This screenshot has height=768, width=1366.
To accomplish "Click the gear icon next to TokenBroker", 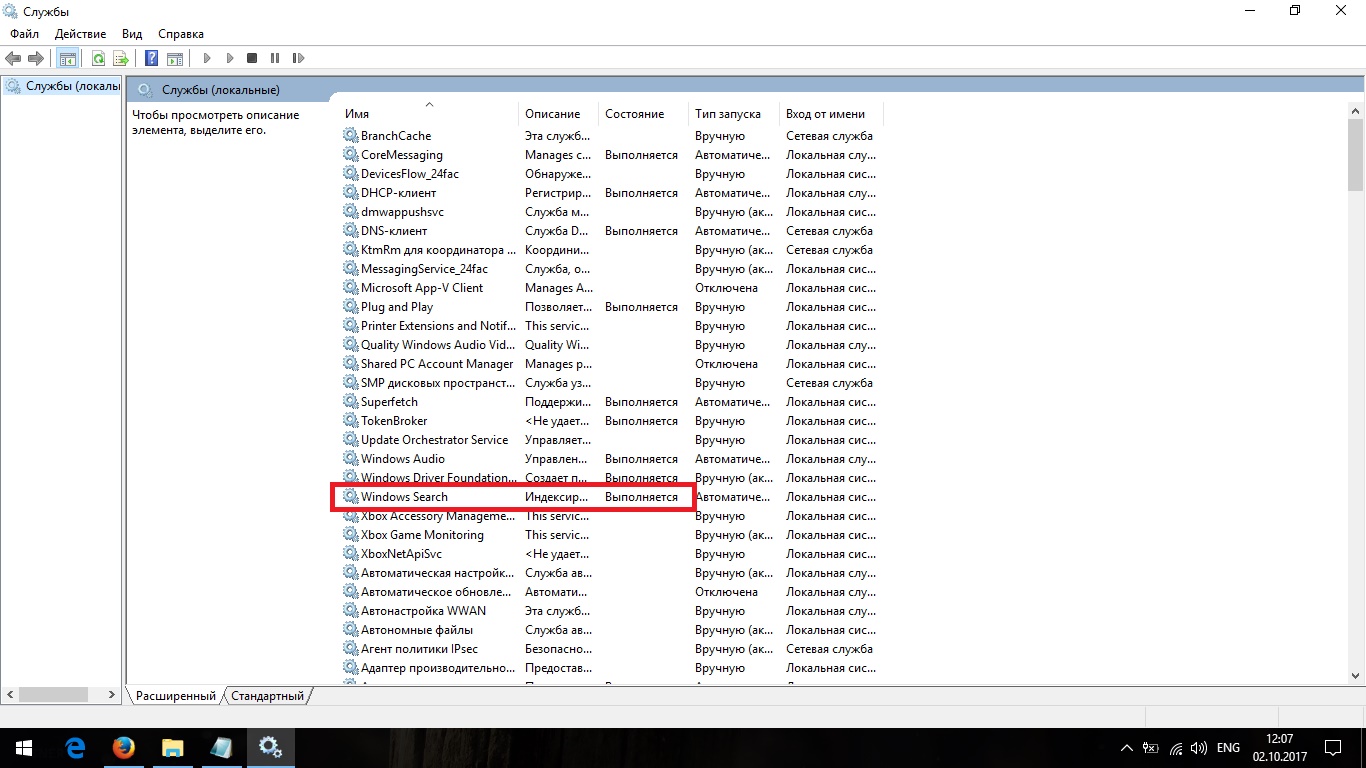I will [350, 421].
